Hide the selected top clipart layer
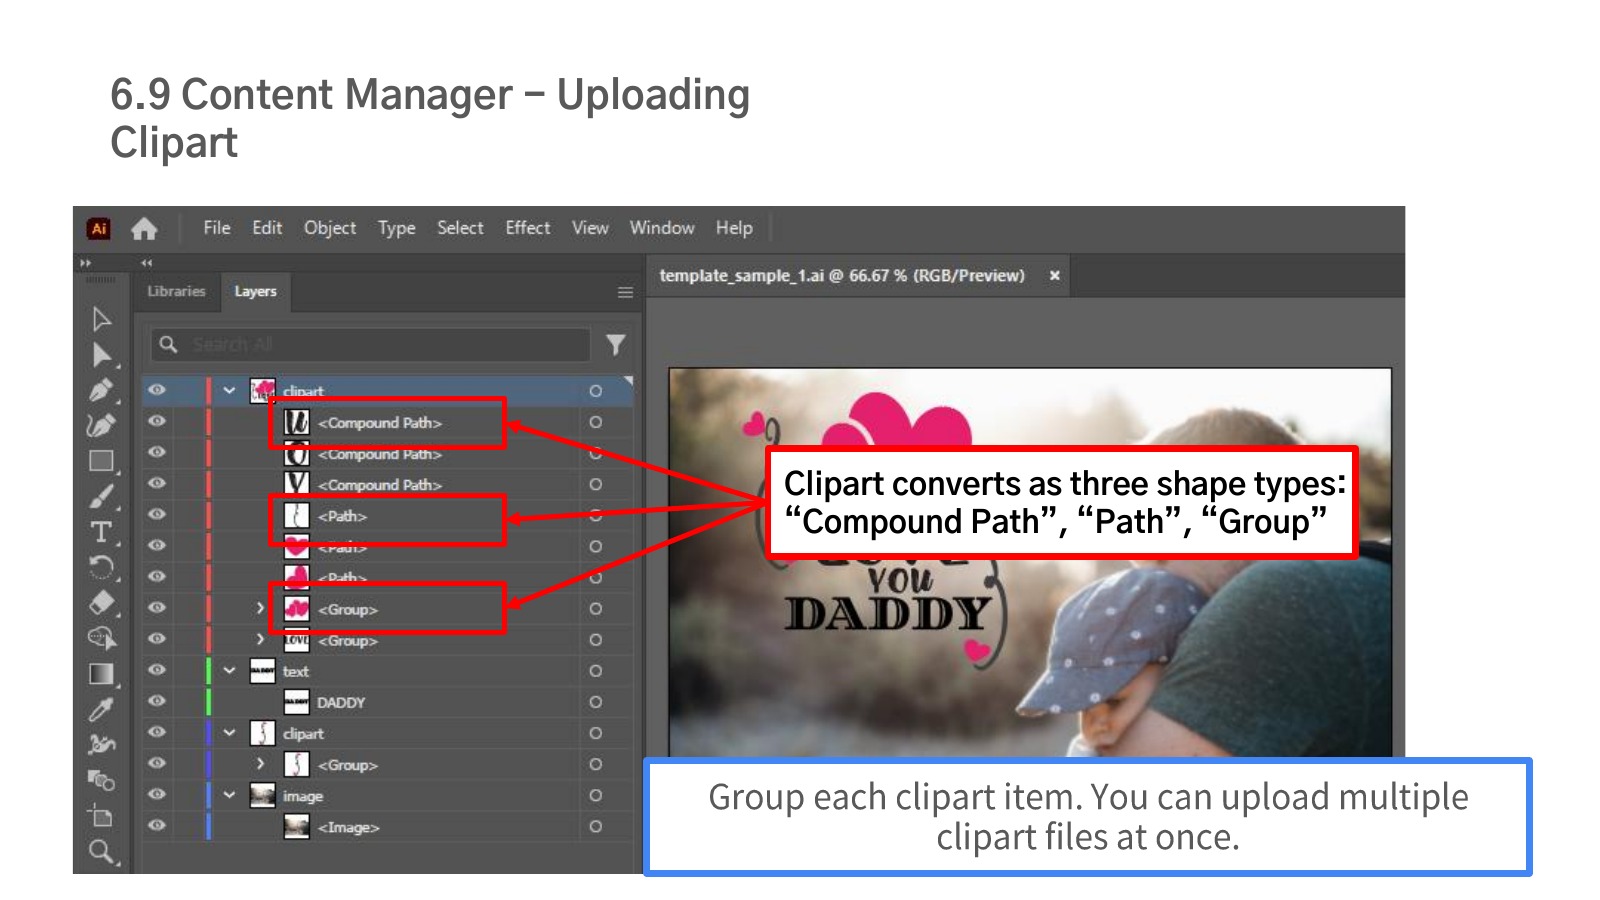Screen dimensions: 1600x900 [157, 390]
